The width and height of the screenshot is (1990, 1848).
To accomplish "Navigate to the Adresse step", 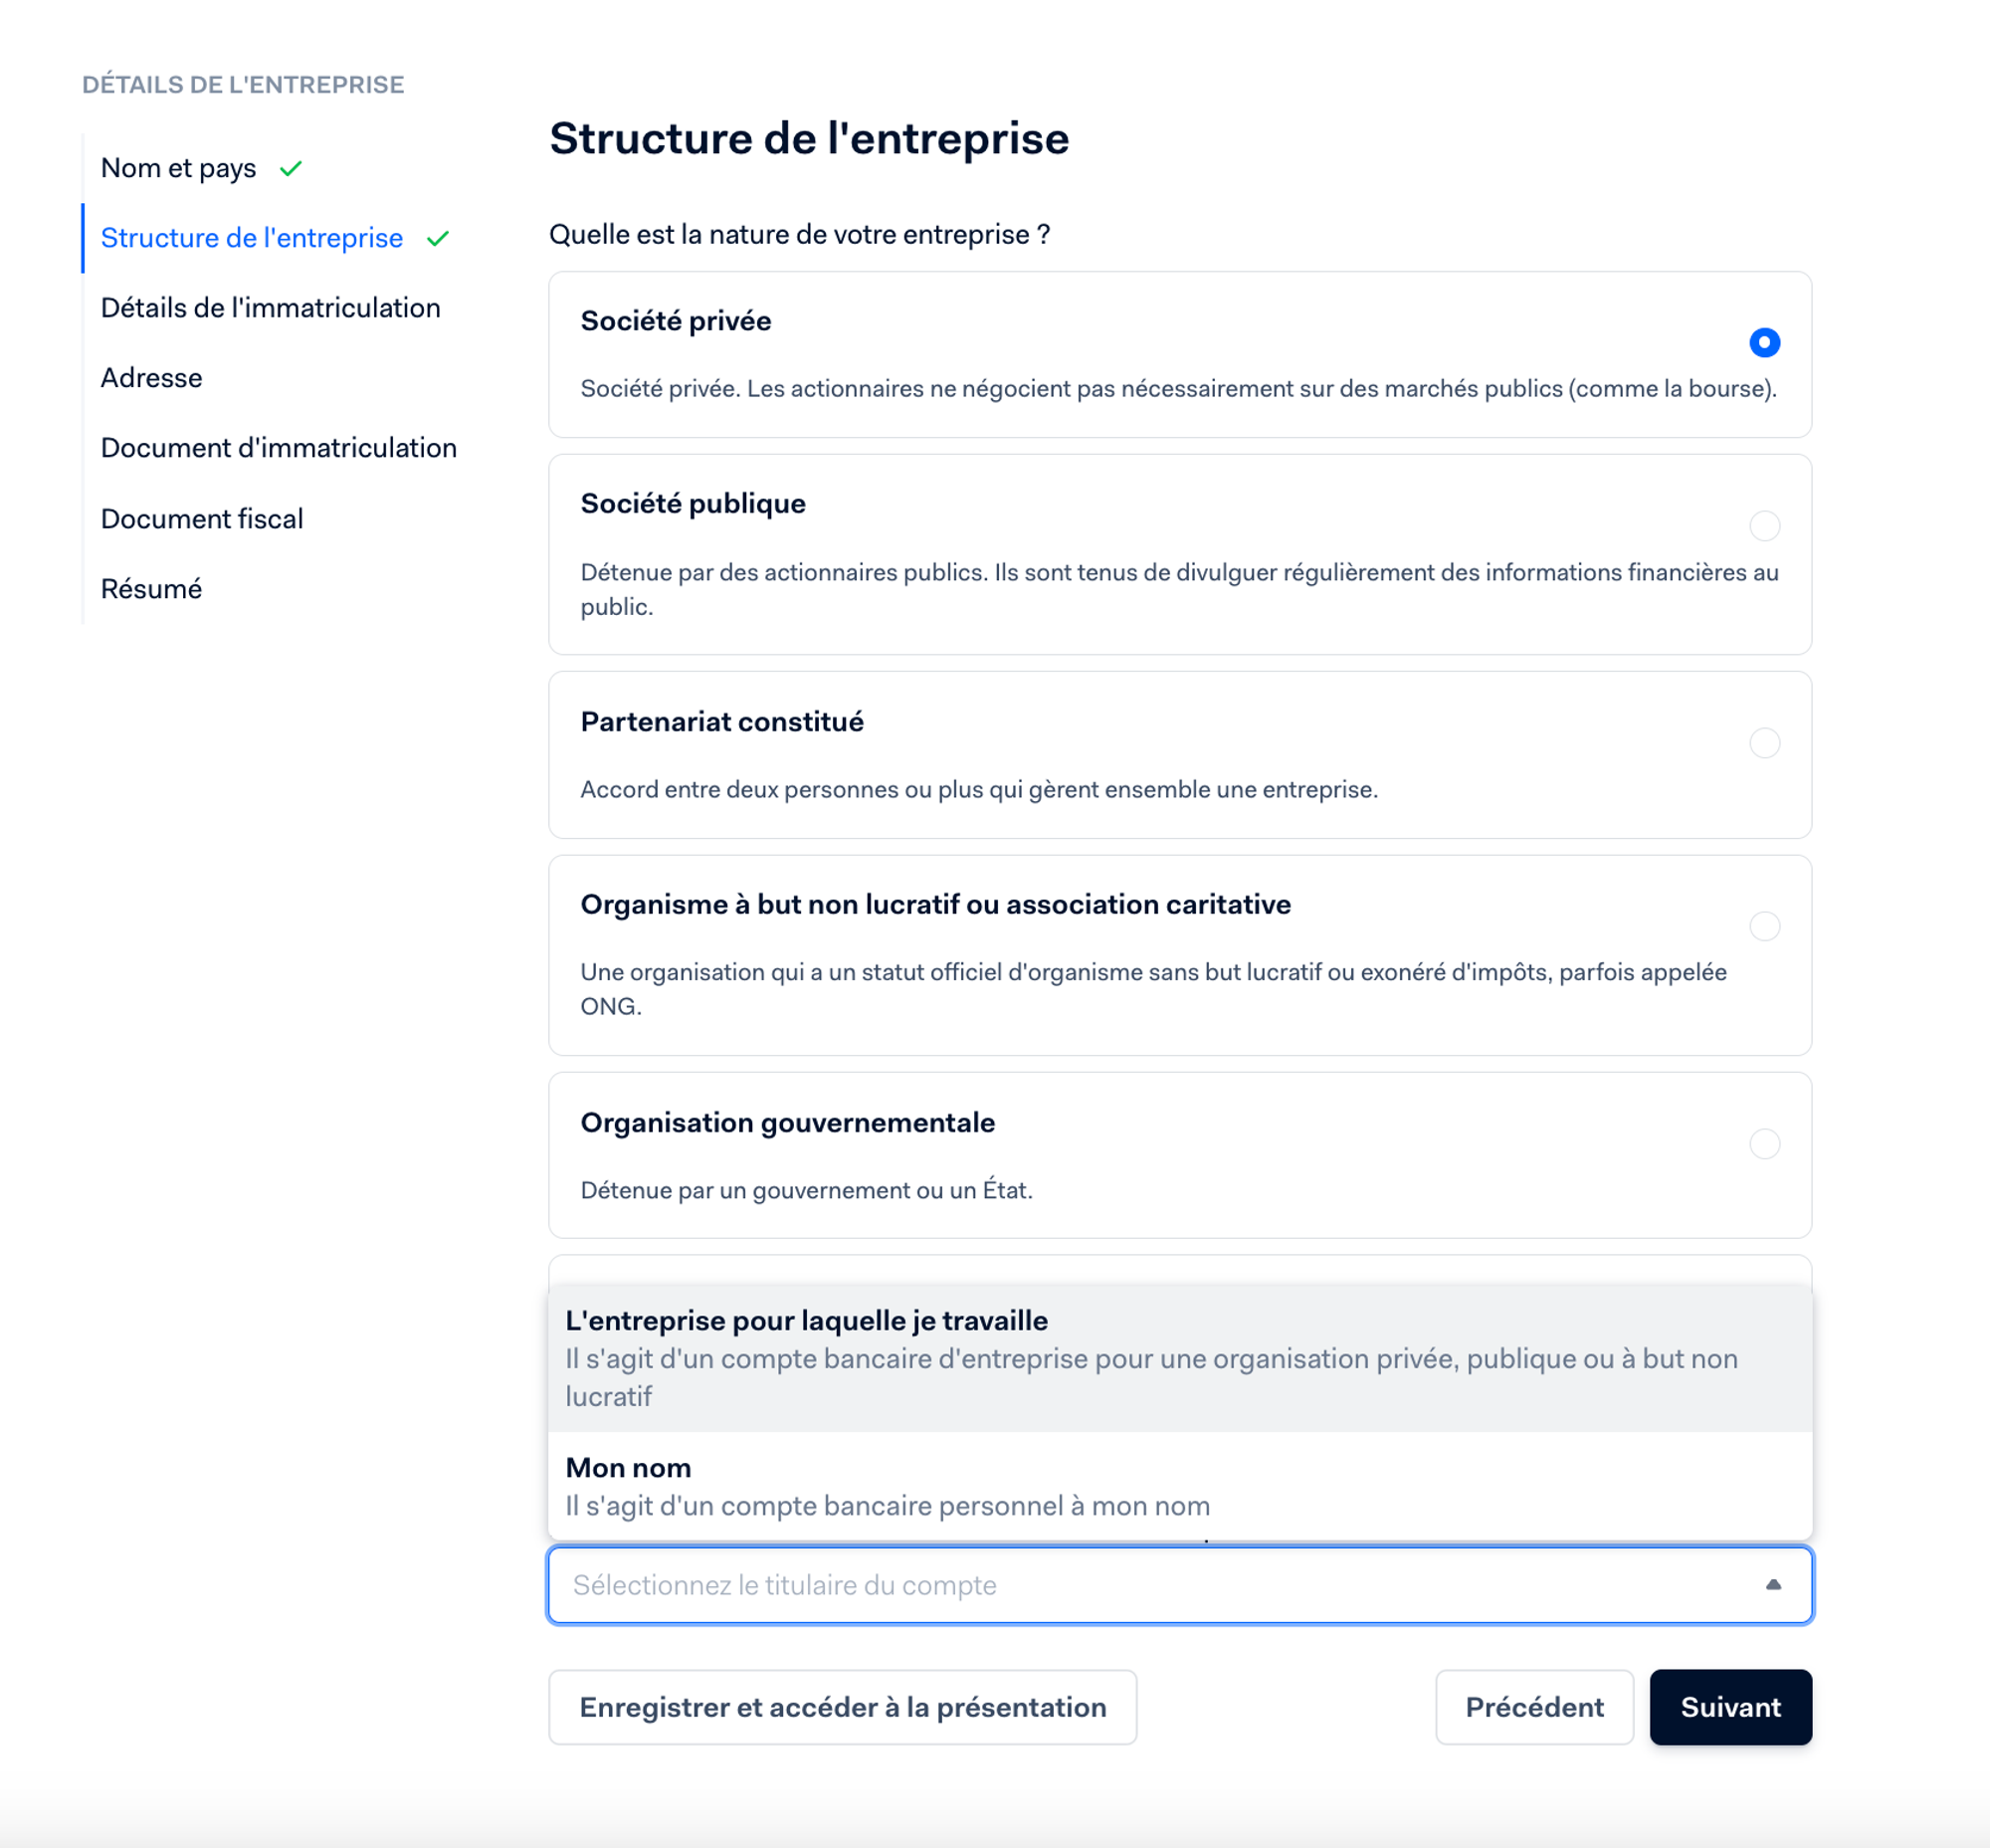I will pyautogui.click(x=152, y=378).
